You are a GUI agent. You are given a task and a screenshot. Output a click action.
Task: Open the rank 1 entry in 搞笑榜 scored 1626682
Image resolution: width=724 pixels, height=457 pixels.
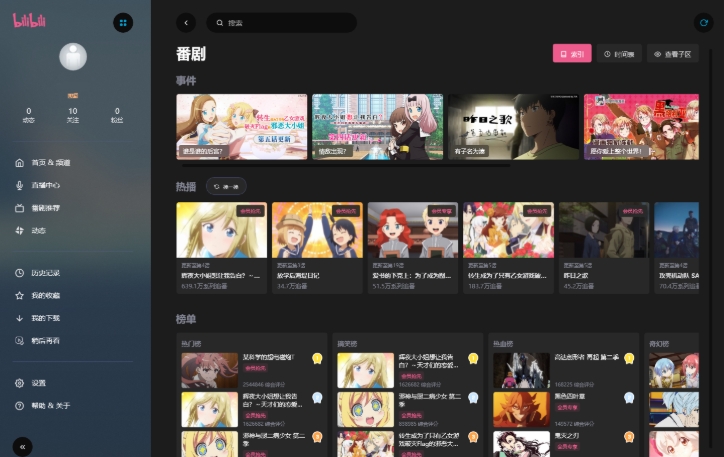point(408,370)
